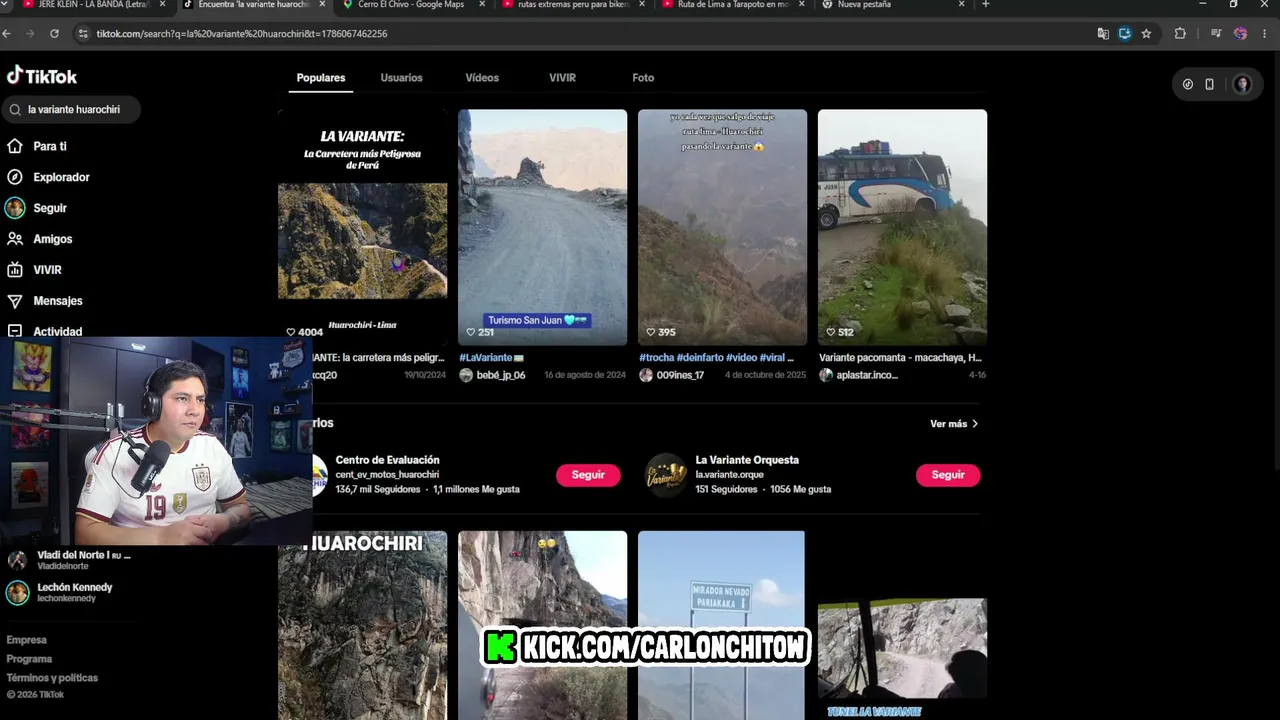Click the browser forward arrow
Viewport: 1280px width, 720px height.
click(30, 33)
